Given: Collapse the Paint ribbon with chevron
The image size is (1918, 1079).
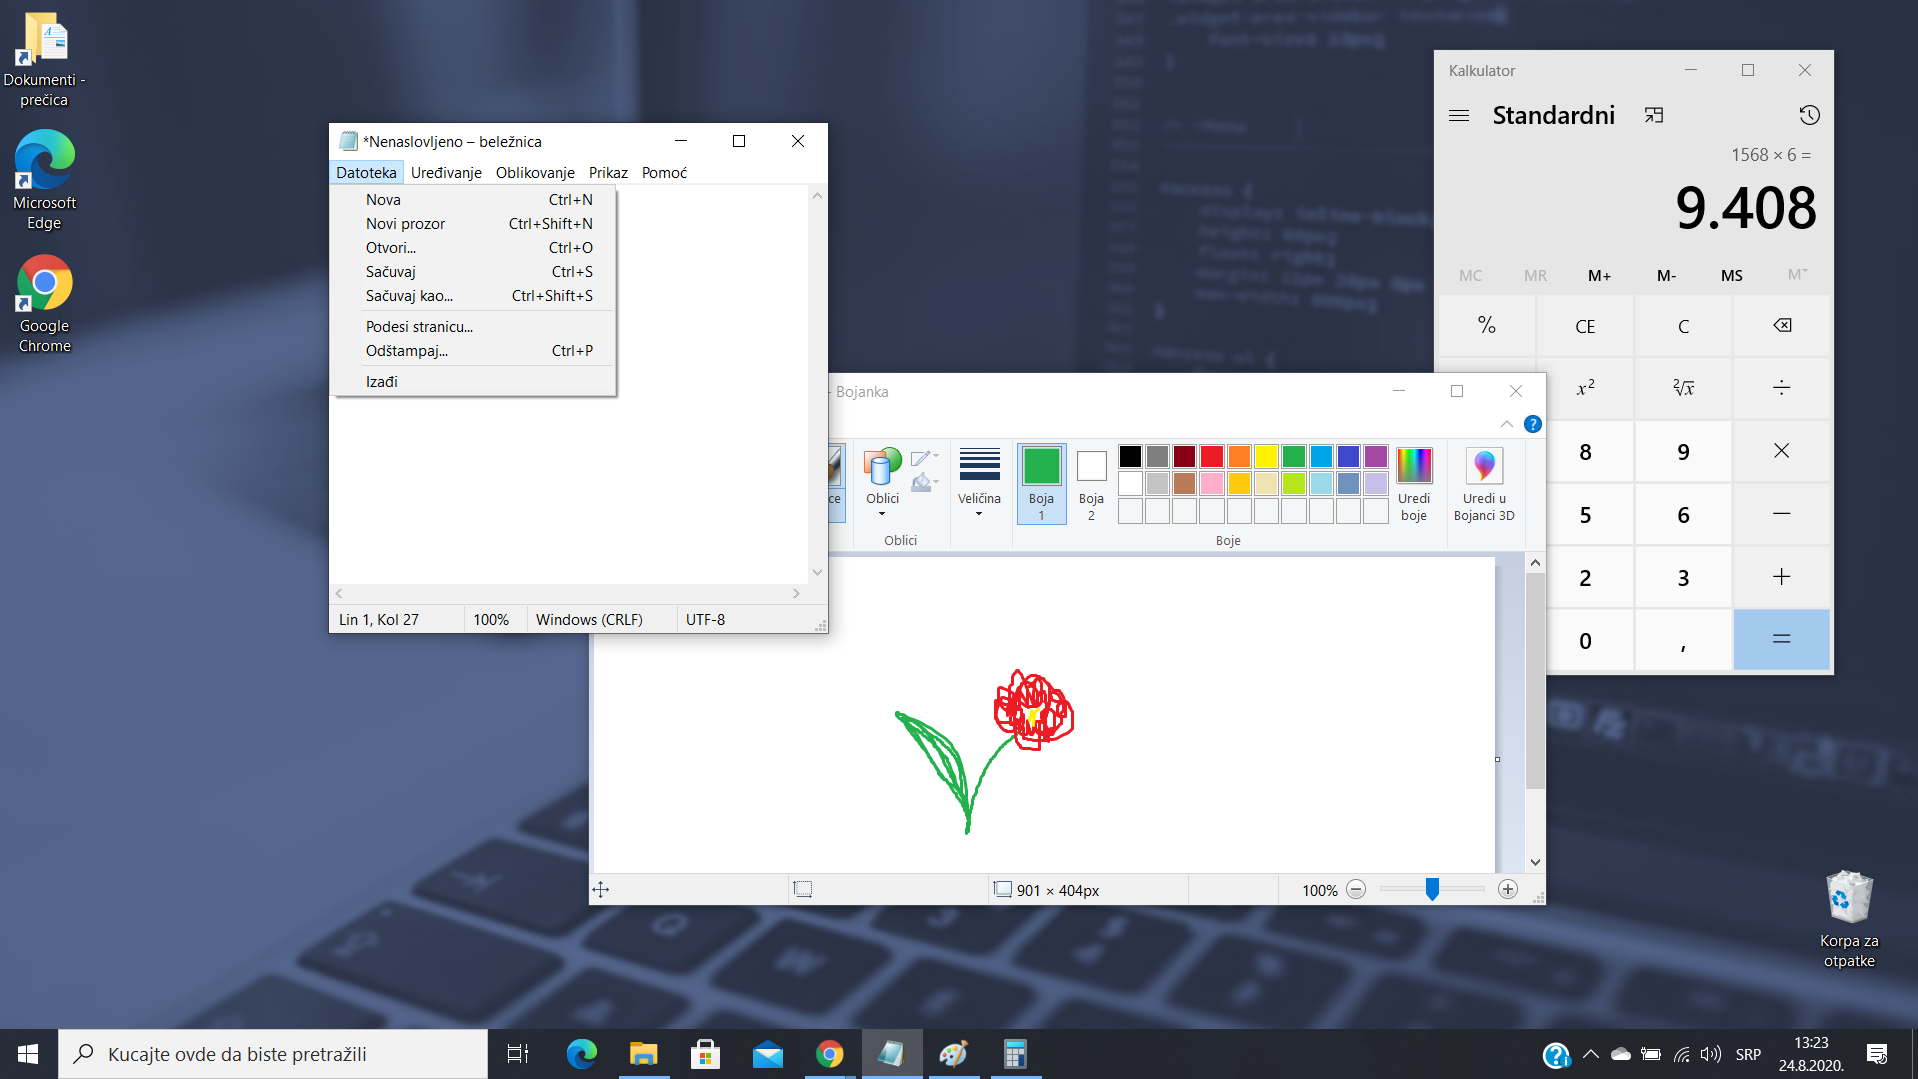Looking at the screenshot, I should (x=1506, y=424).
